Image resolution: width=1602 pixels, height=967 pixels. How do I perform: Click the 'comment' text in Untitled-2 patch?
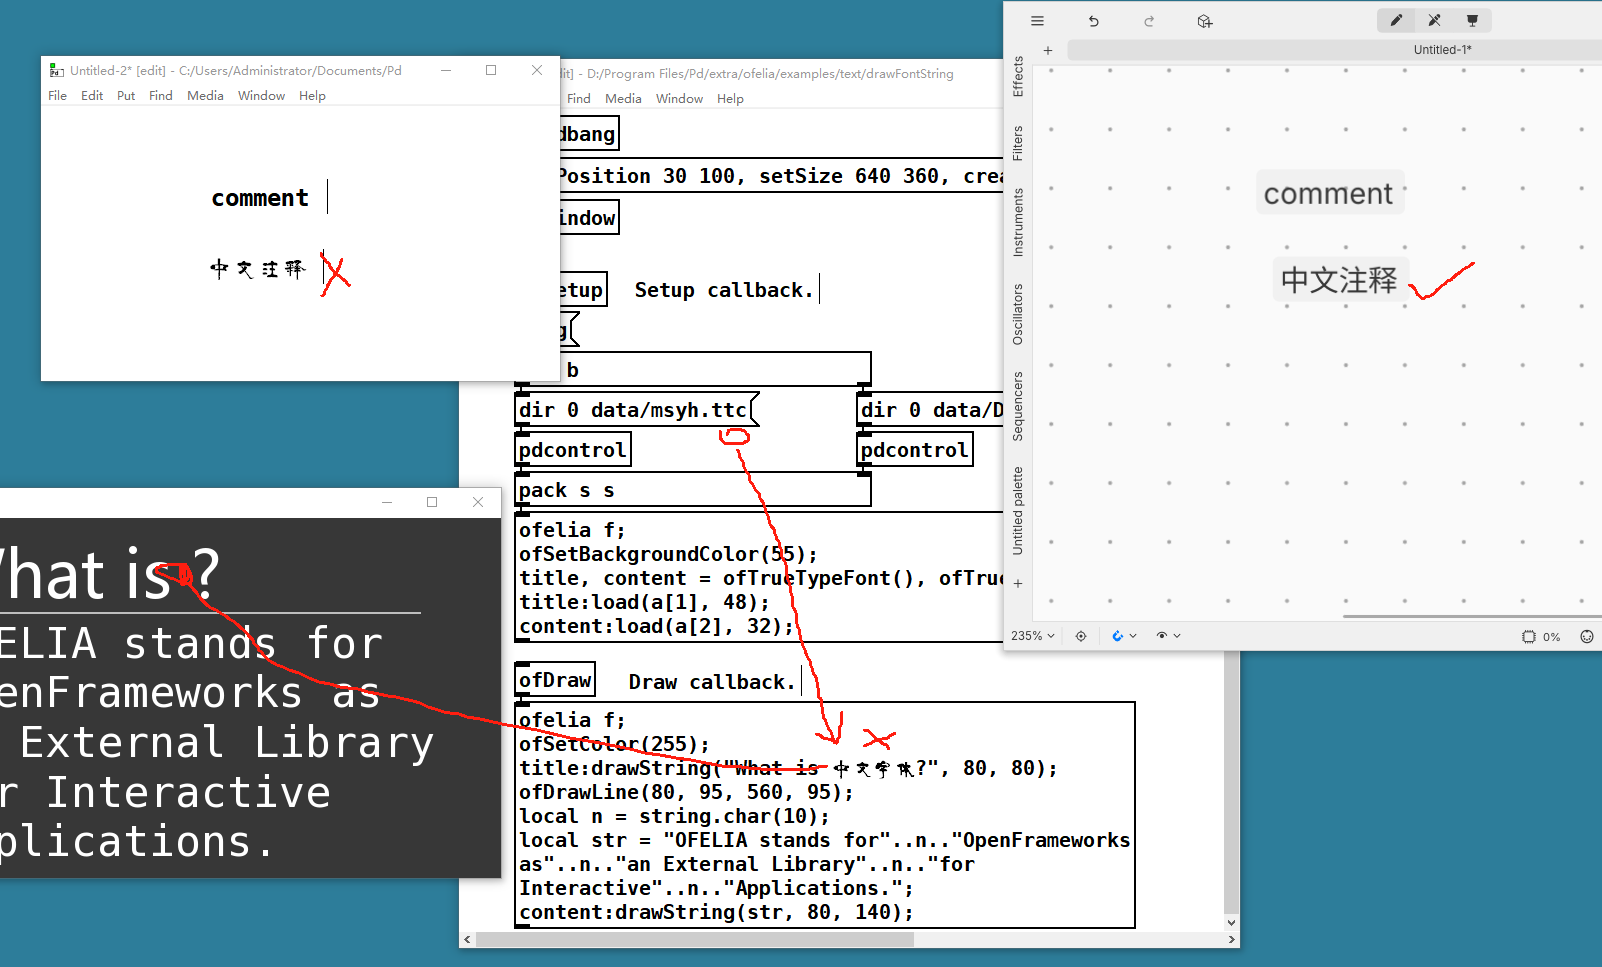[260, 198]
